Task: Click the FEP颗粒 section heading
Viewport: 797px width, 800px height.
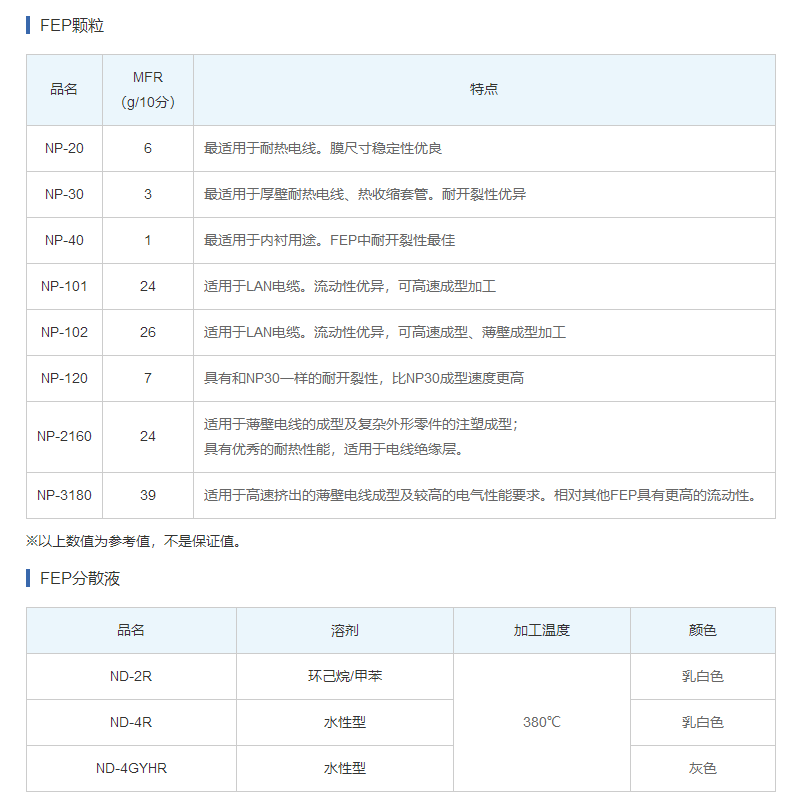Action: pos(72,25)
